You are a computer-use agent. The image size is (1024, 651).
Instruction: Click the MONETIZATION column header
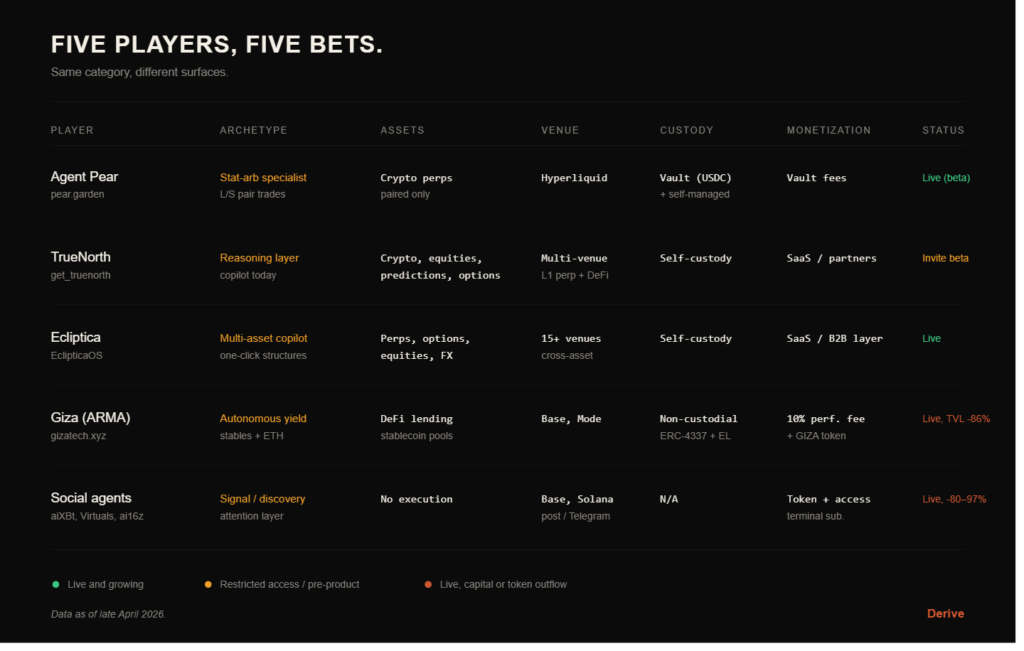pyautogui.click(x=828, y=130)
